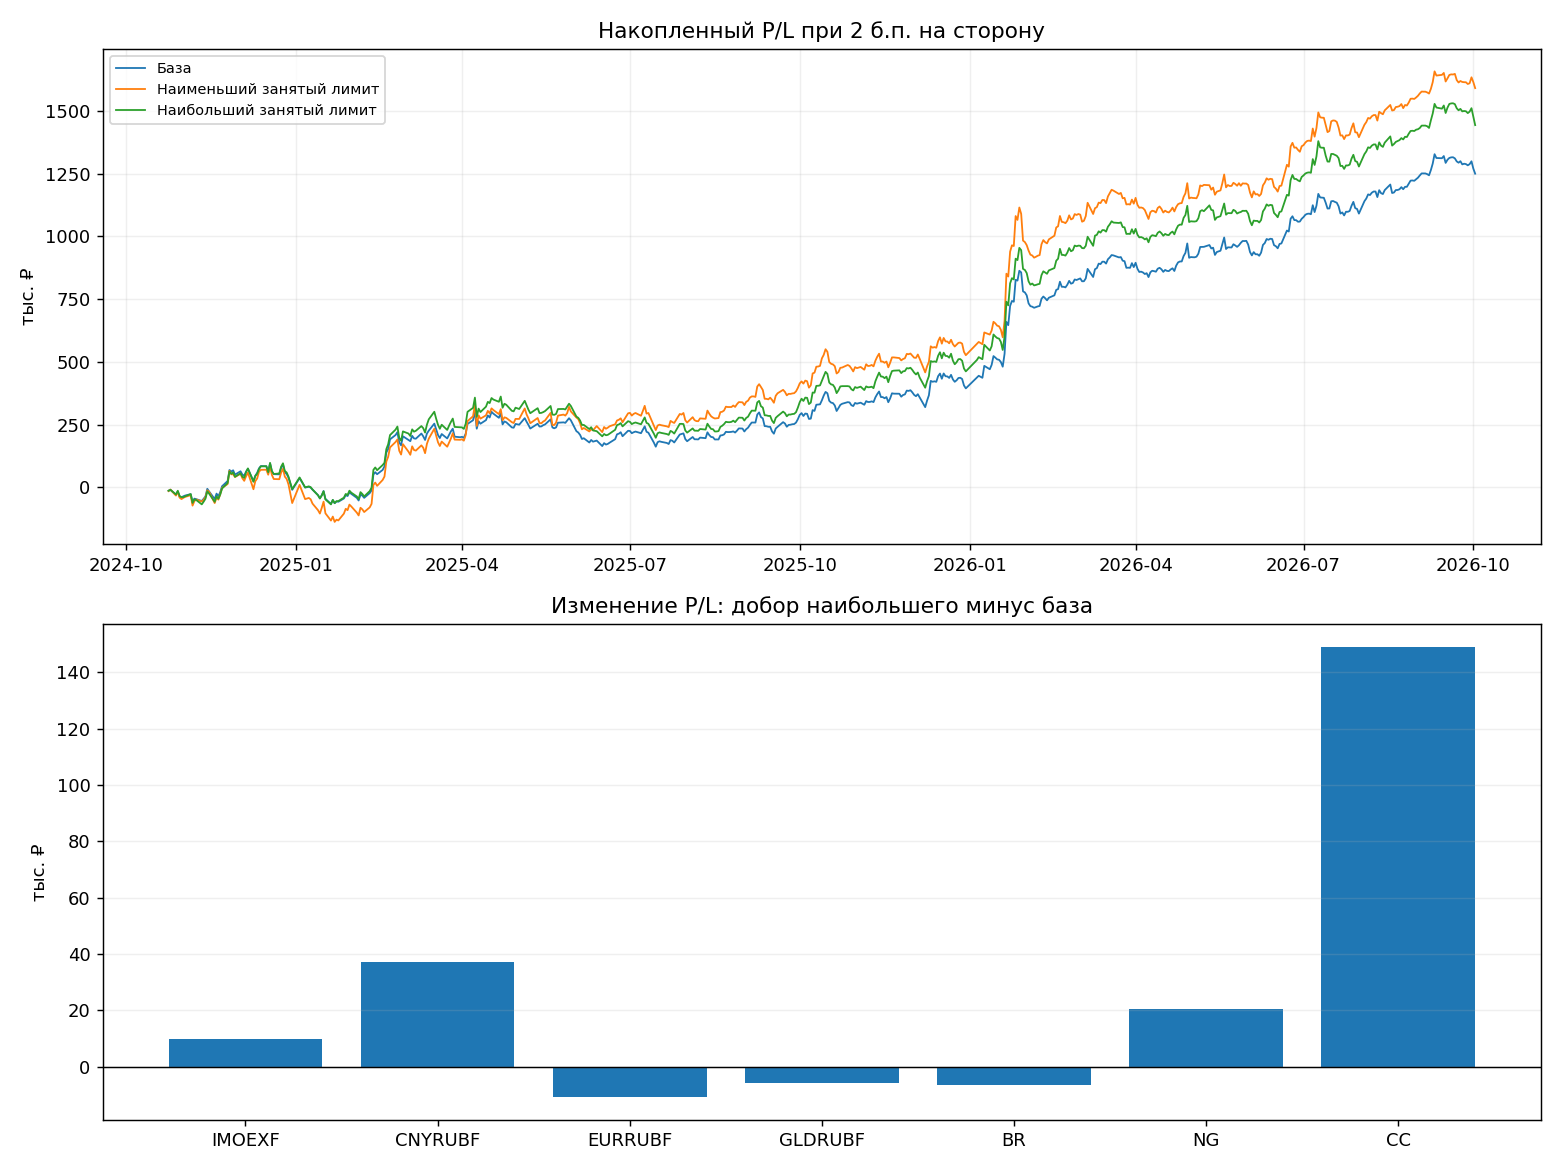The height and width of the screenshot is (1170, 1560).
Task: Click the orange line sample in the legend
Action: click(x=131, y=90)
